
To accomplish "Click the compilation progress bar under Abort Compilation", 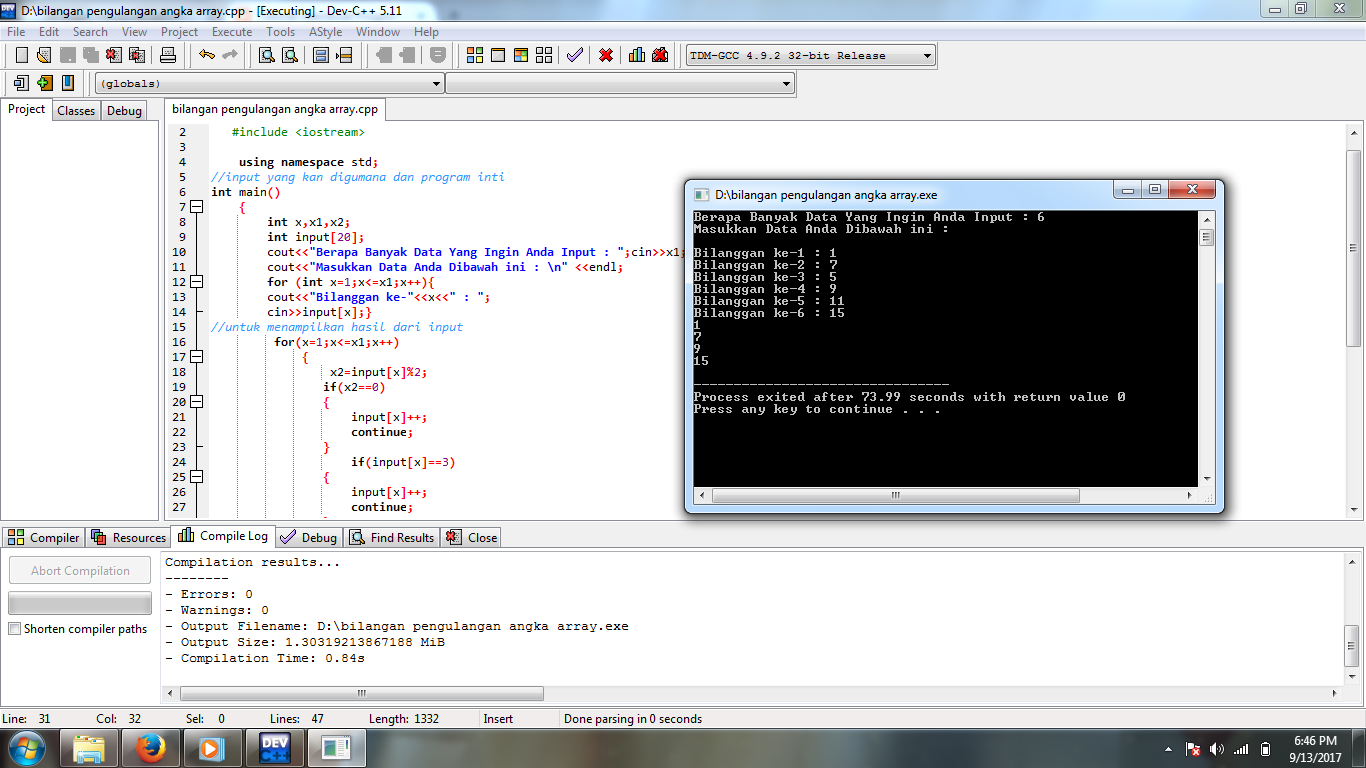I will tap(80, 603).
